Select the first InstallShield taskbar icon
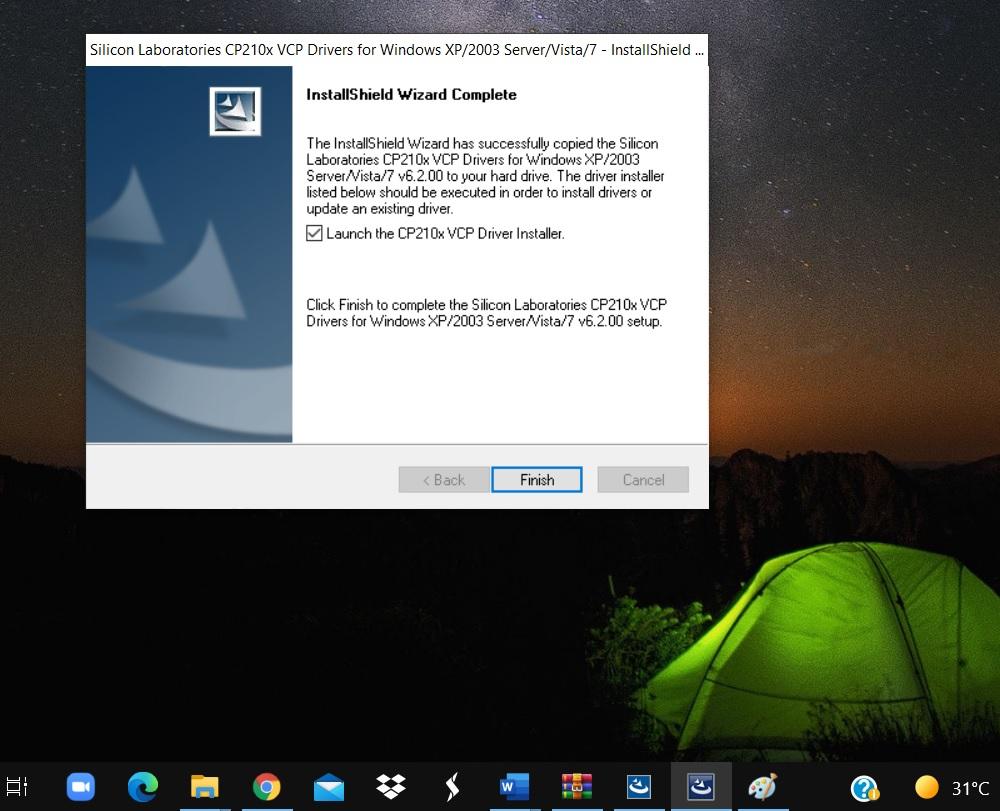Image resolution: width=1000 pixels, height=811 pixels. [638, 787]
